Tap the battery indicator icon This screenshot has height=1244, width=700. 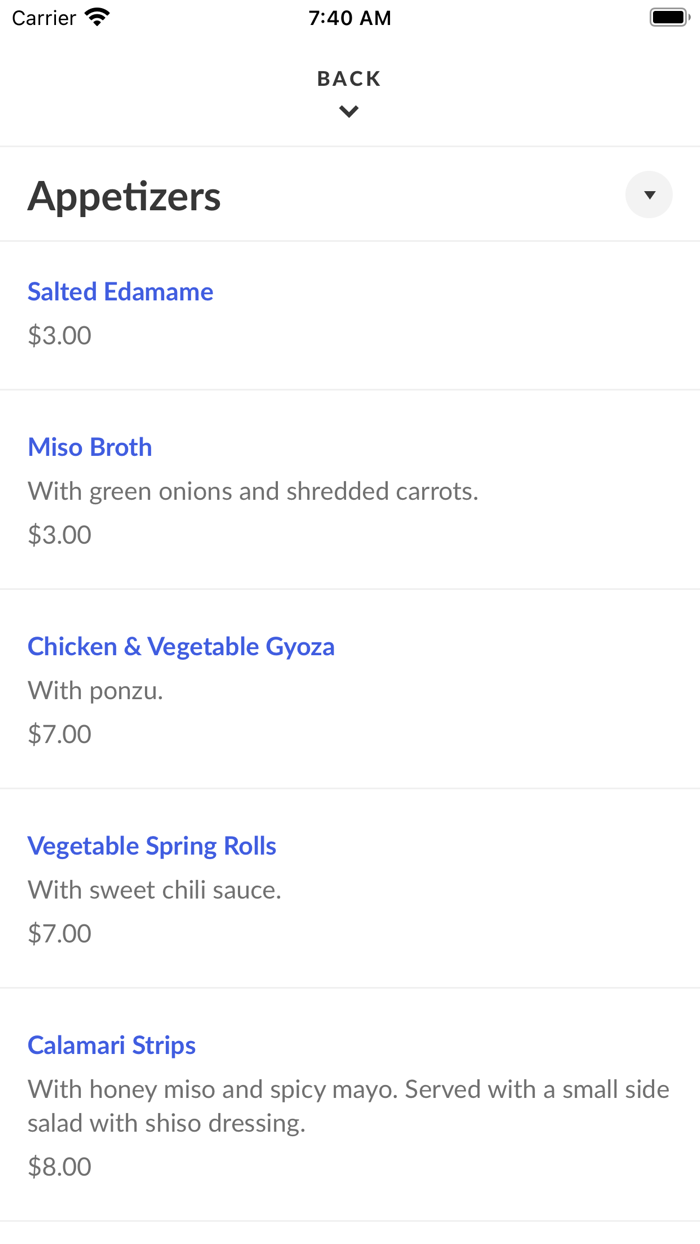[668, 16]
